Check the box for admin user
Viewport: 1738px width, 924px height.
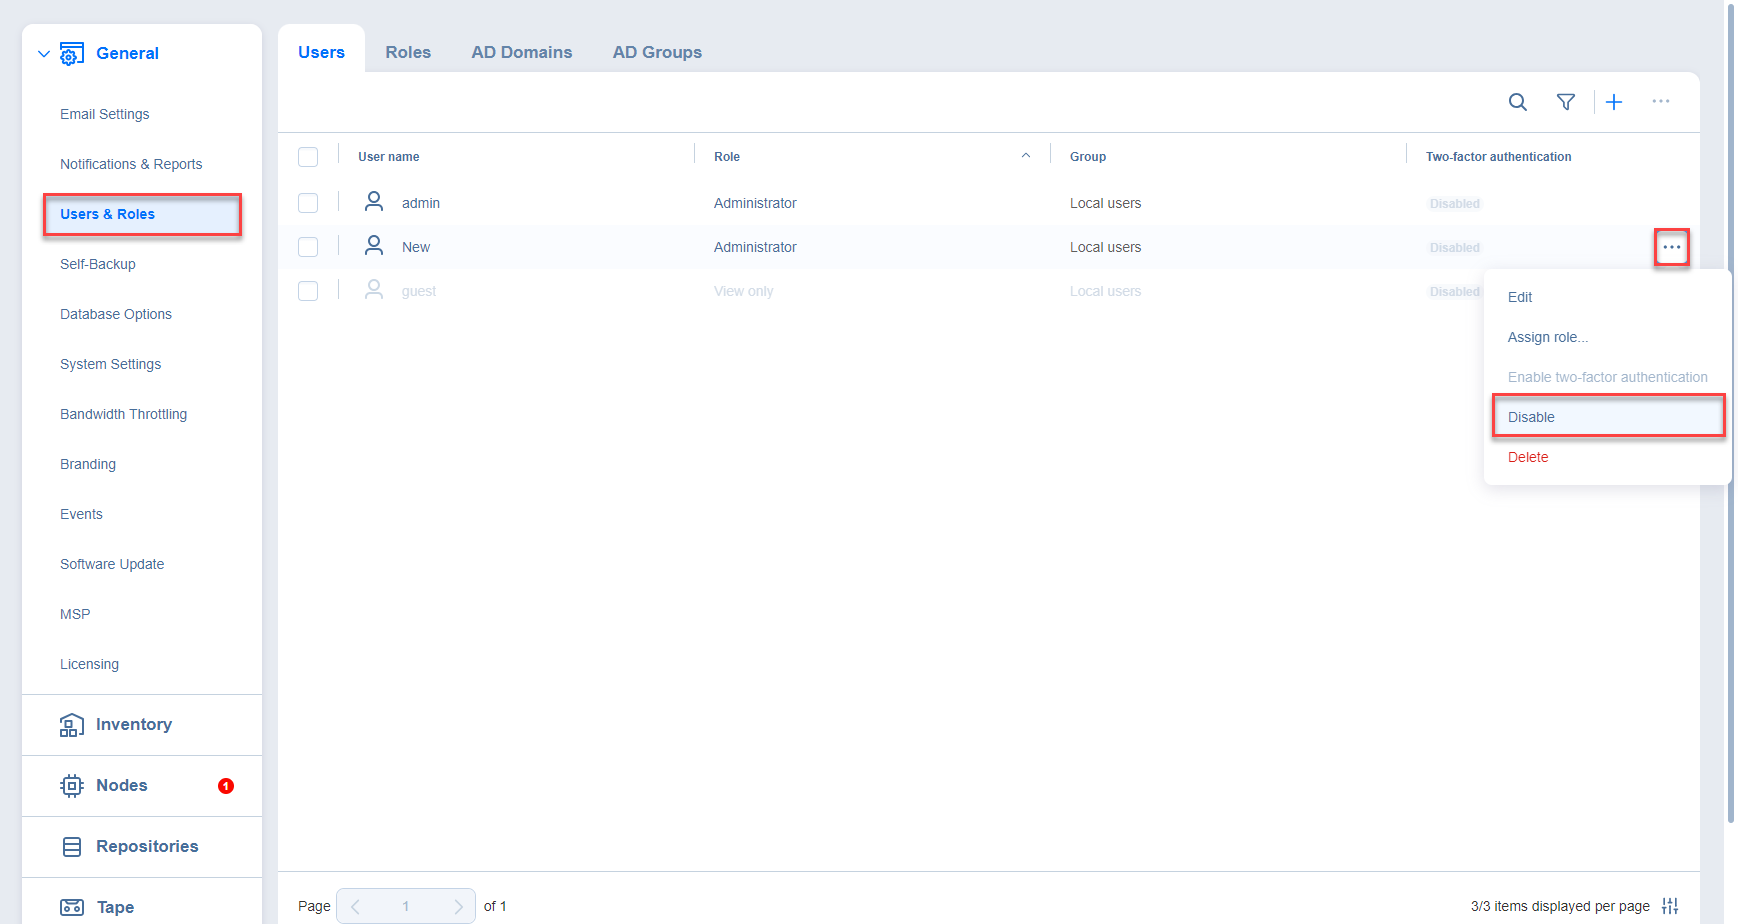308,203
